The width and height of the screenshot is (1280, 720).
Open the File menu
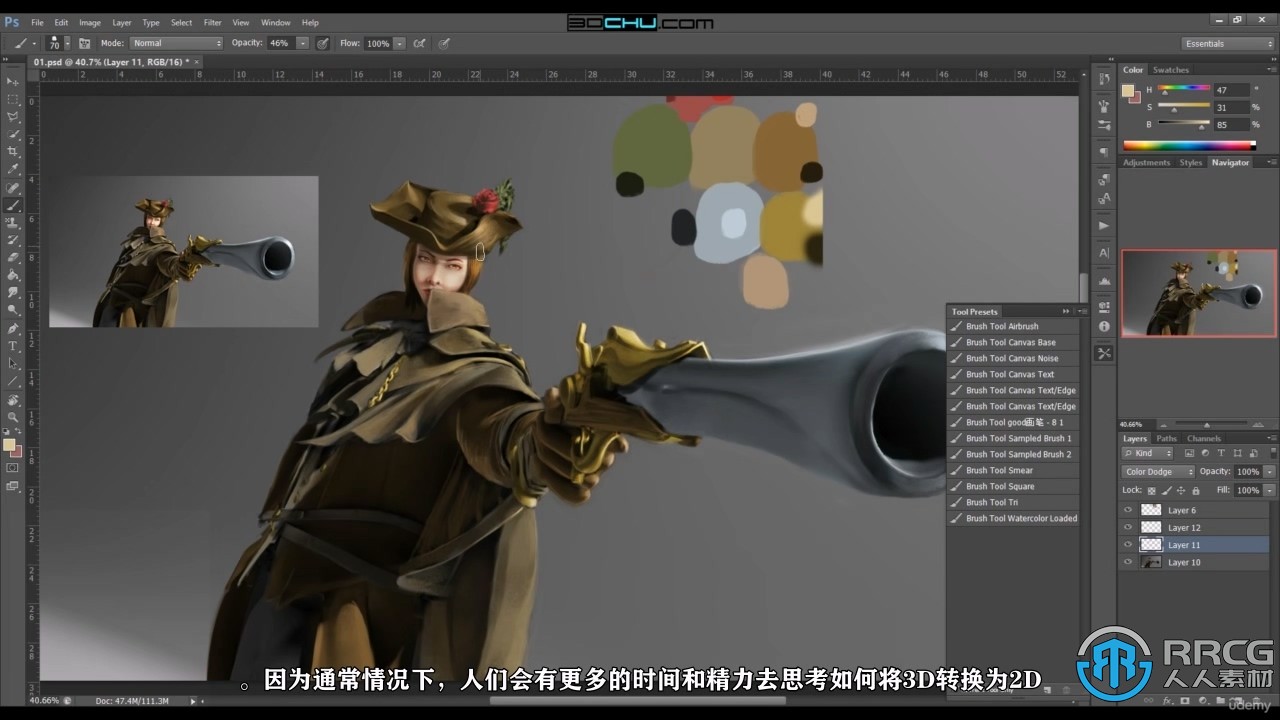[x=37, y=22]
